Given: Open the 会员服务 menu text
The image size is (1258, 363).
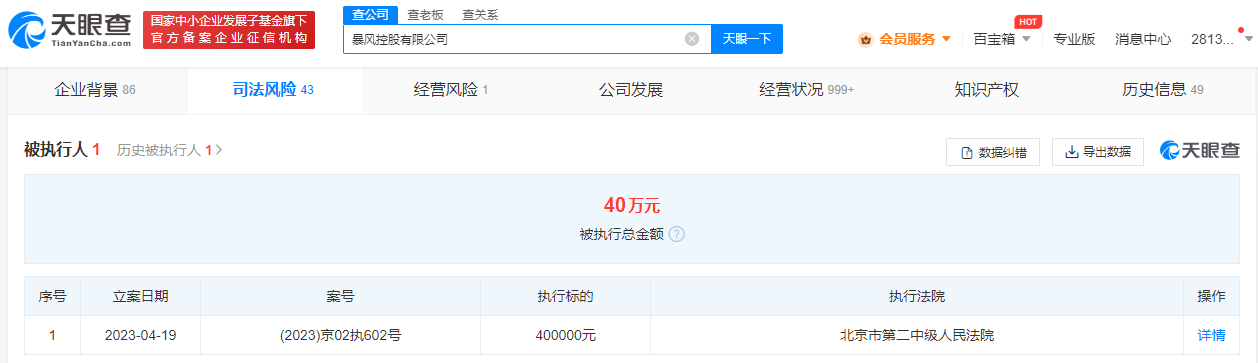Looking at the screenshot, I should [x=907, y=39].
